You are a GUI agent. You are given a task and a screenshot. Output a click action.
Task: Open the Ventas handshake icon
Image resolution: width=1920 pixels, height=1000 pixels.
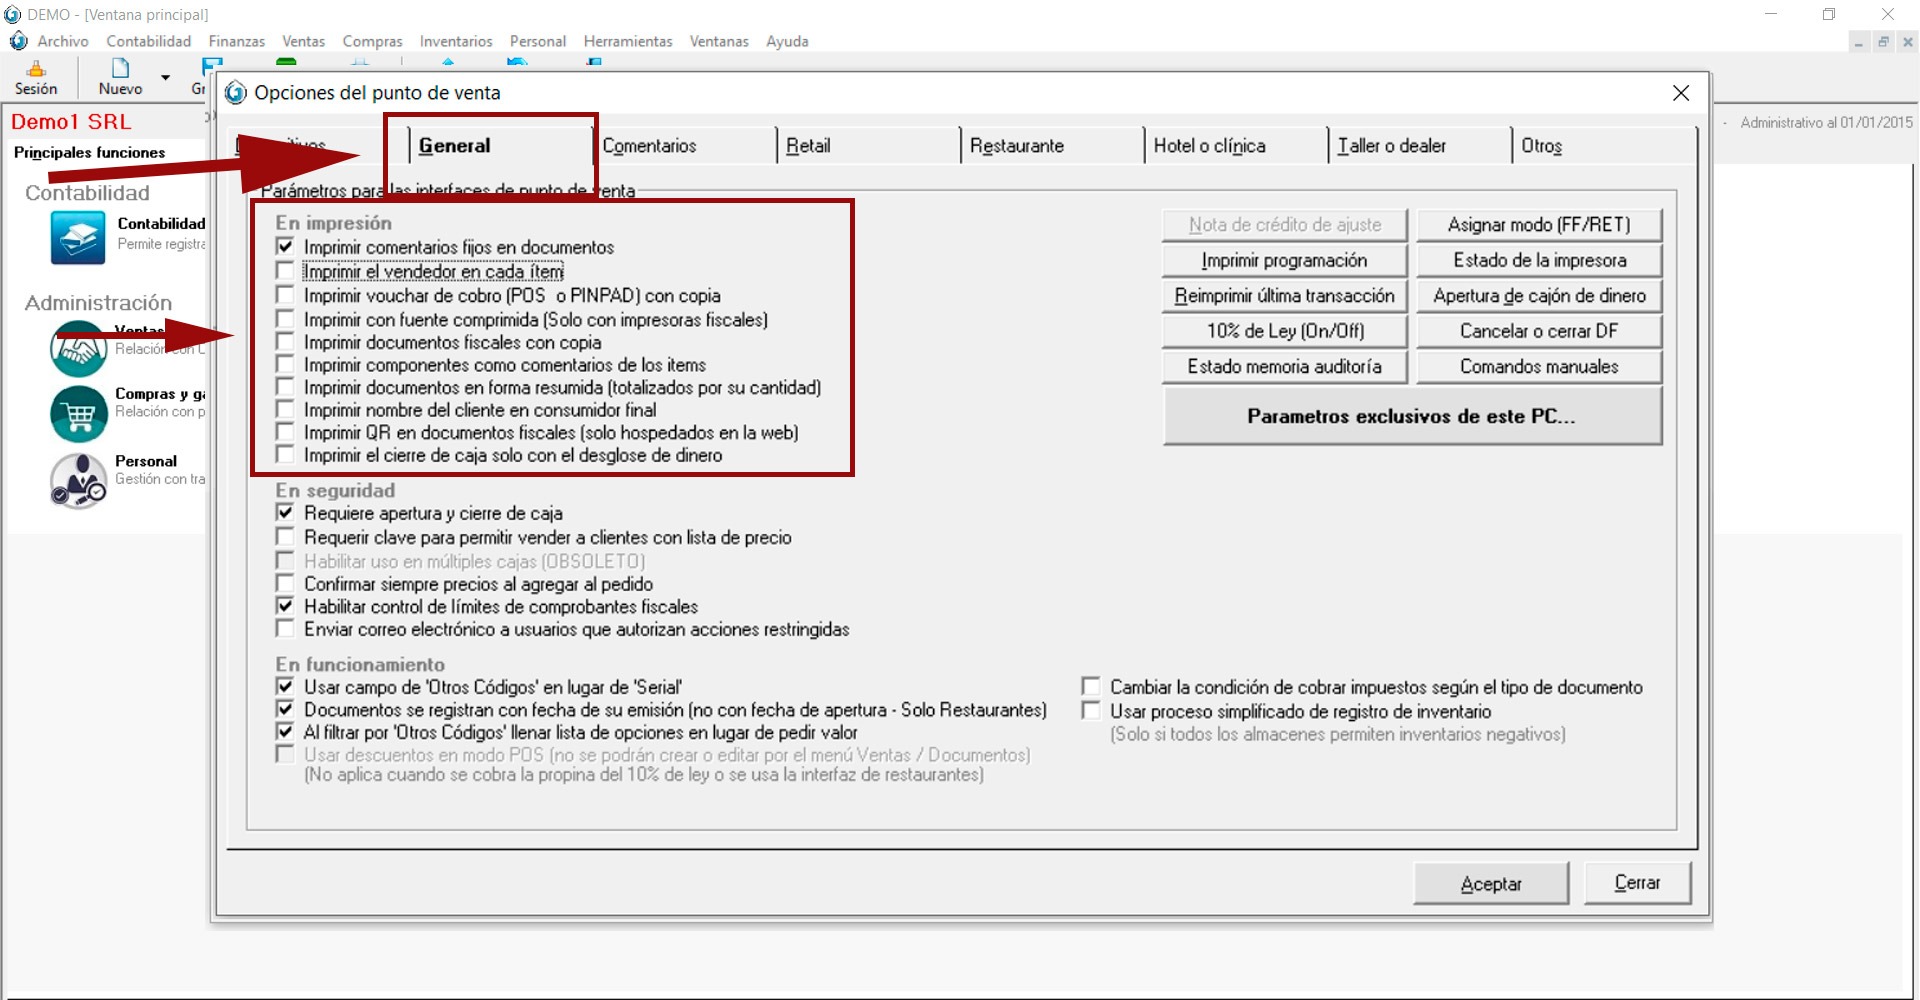(x=78, y=349)
